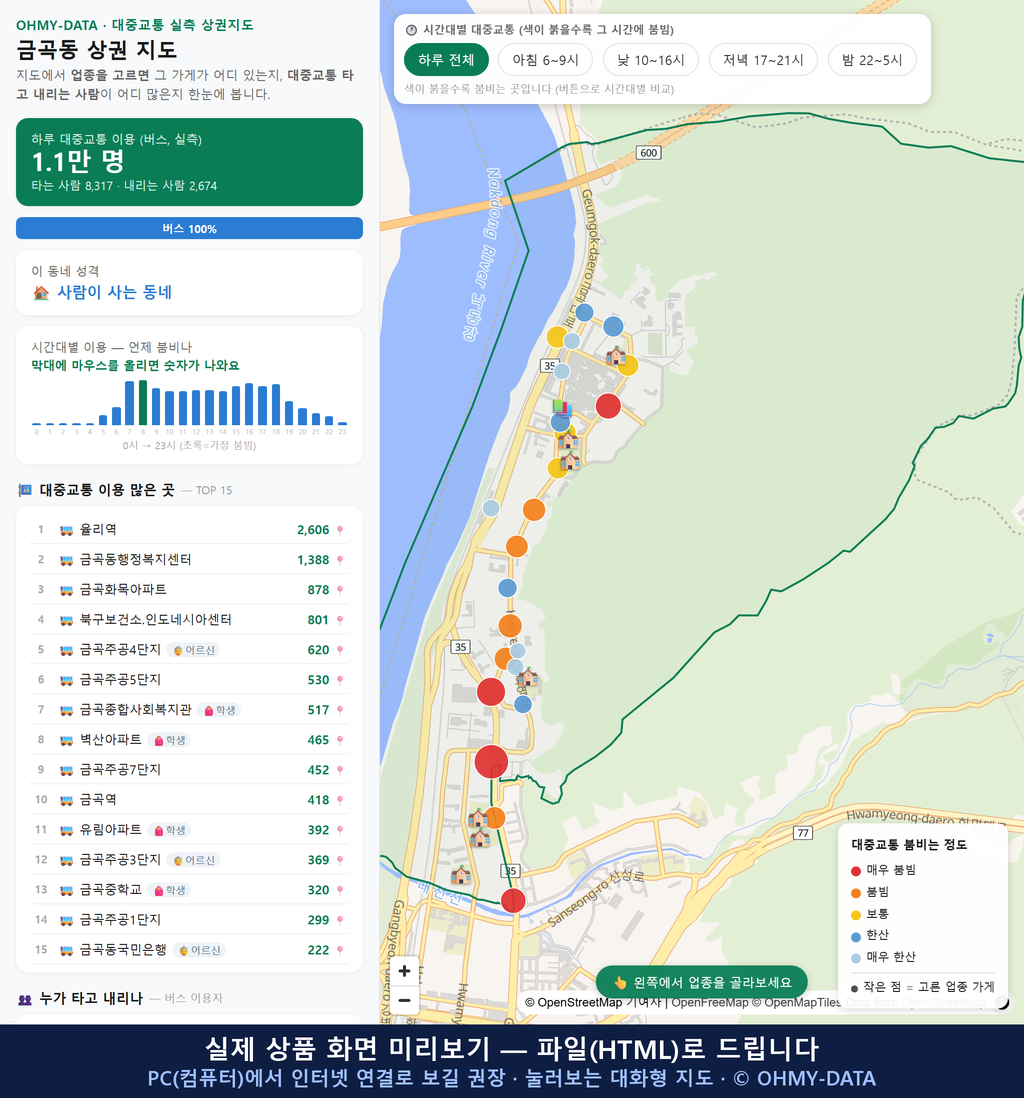1024x1098 pixels.
Task: Click the 1.1만 명 daily ridership card
Action: [189, 162]
